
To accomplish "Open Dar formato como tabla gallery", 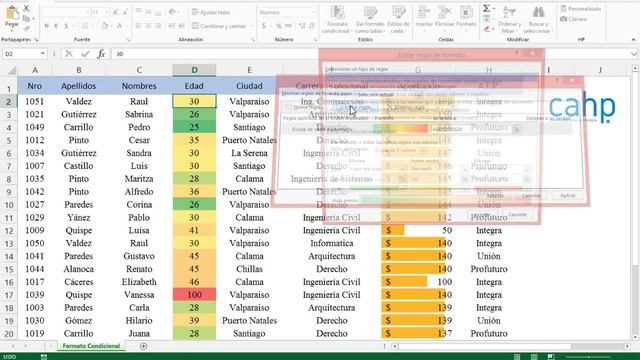I will (370, 20).
